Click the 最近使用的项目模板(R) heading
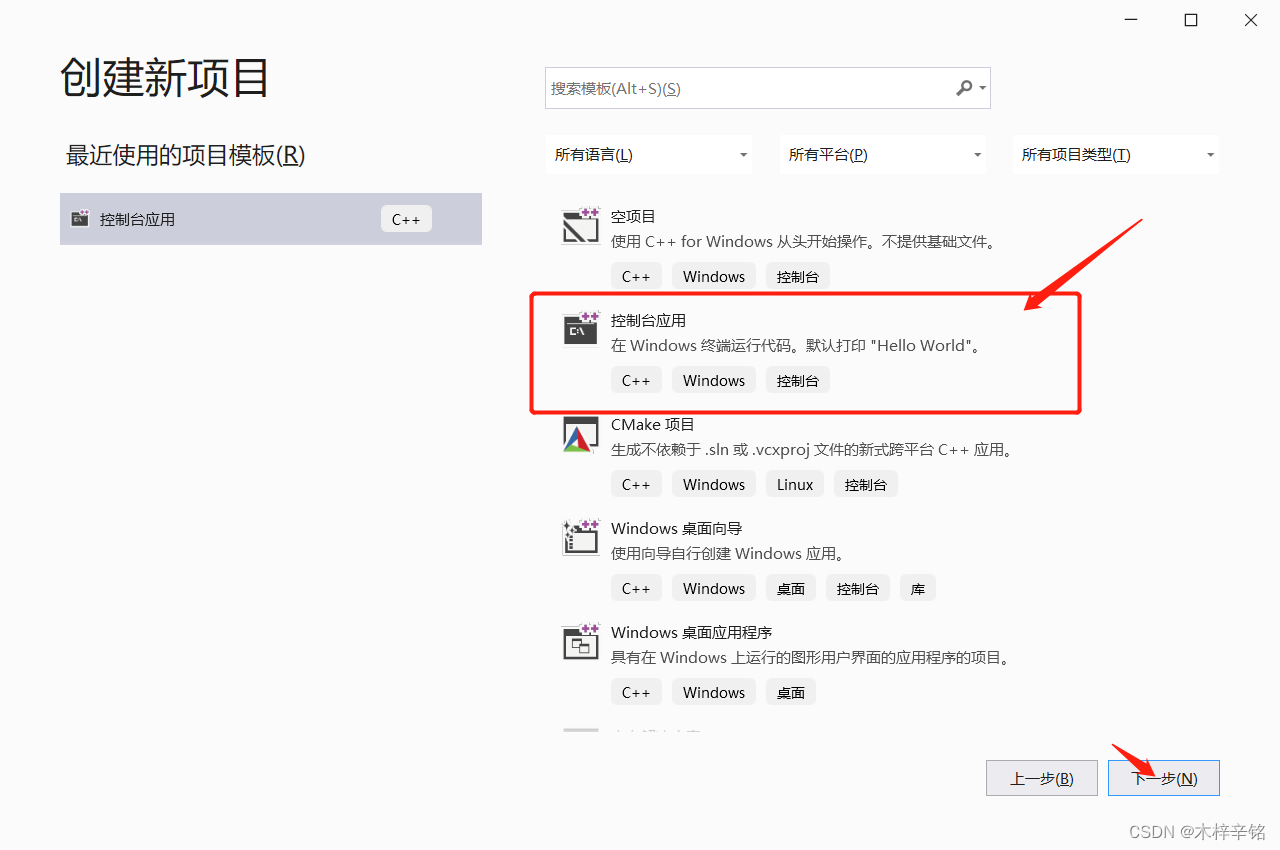Screen dimensions: 1280x850 click(185, 155)
